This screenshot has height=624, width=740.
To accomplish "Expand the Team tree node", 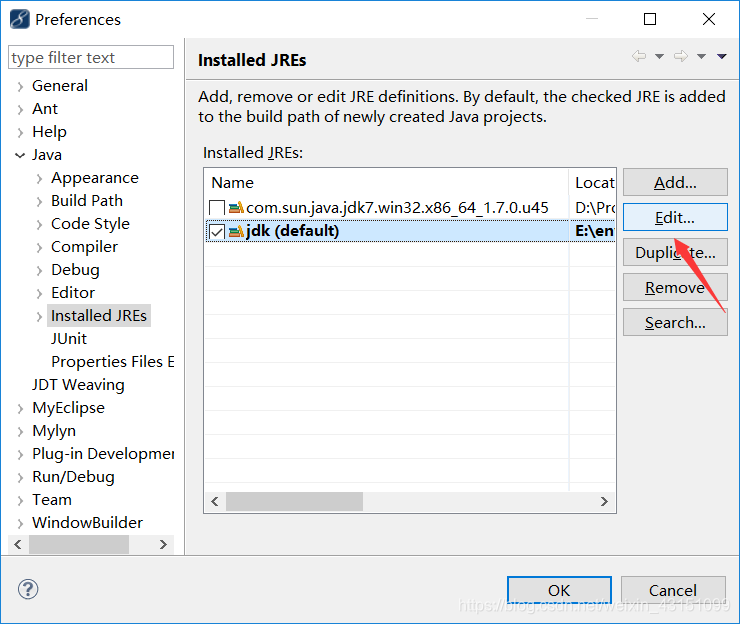I will pos(20,500).
